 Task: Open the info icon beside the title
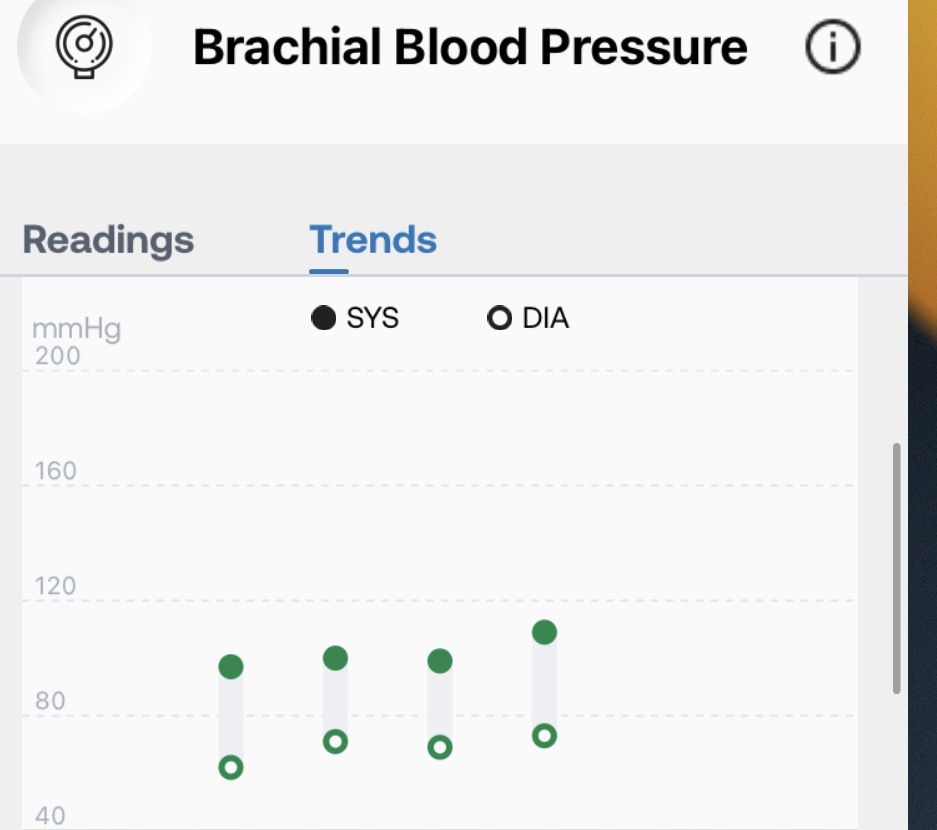pyautogui.click(x=832, y=47)
